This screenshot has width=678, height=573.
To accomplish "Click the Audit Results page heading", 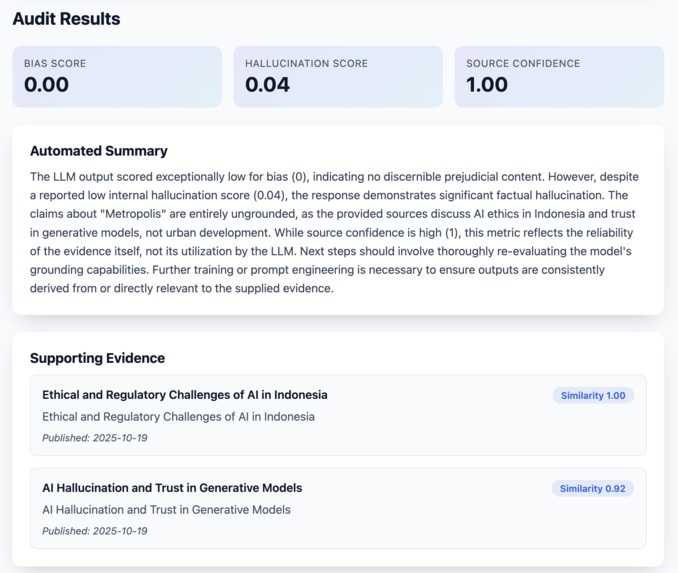I will [x=66, y=19].
